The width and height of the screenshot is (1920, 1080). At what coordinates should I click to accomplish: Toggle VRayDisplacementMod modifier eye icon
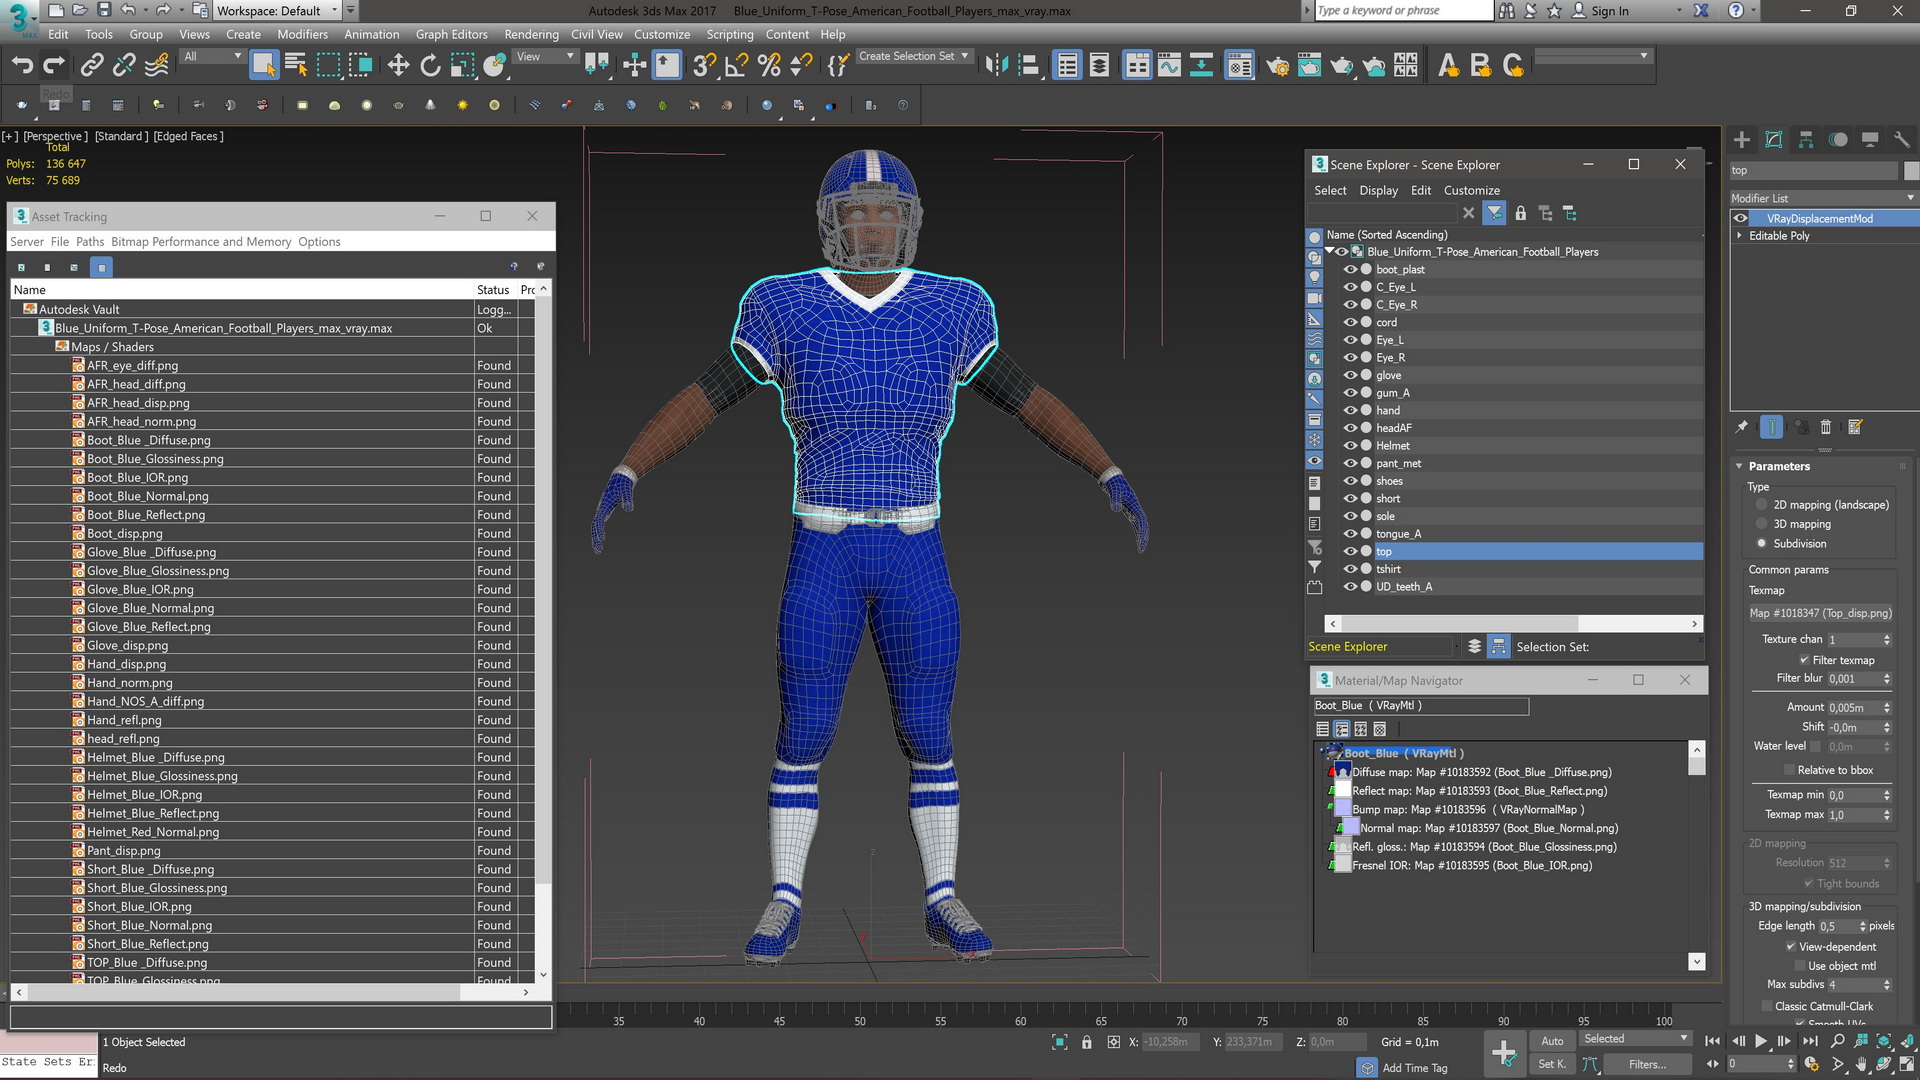click(x=1741, y=218)
